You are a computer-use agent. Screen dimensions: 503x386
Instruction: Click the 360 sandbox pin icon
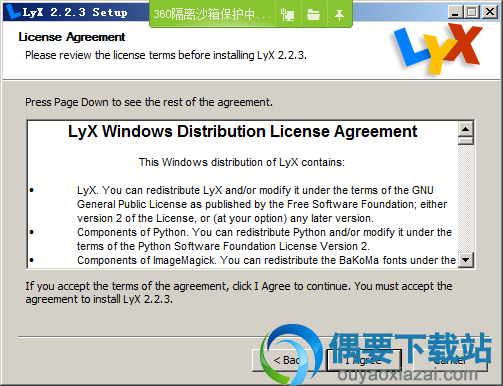tap(339, 14)
